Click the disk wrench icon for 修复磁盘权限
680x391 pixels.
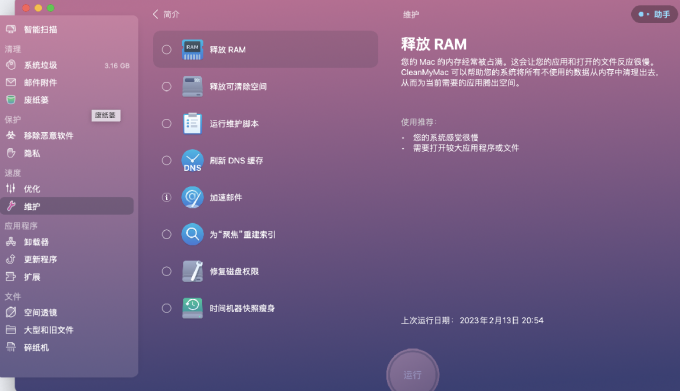click(192, 271)
